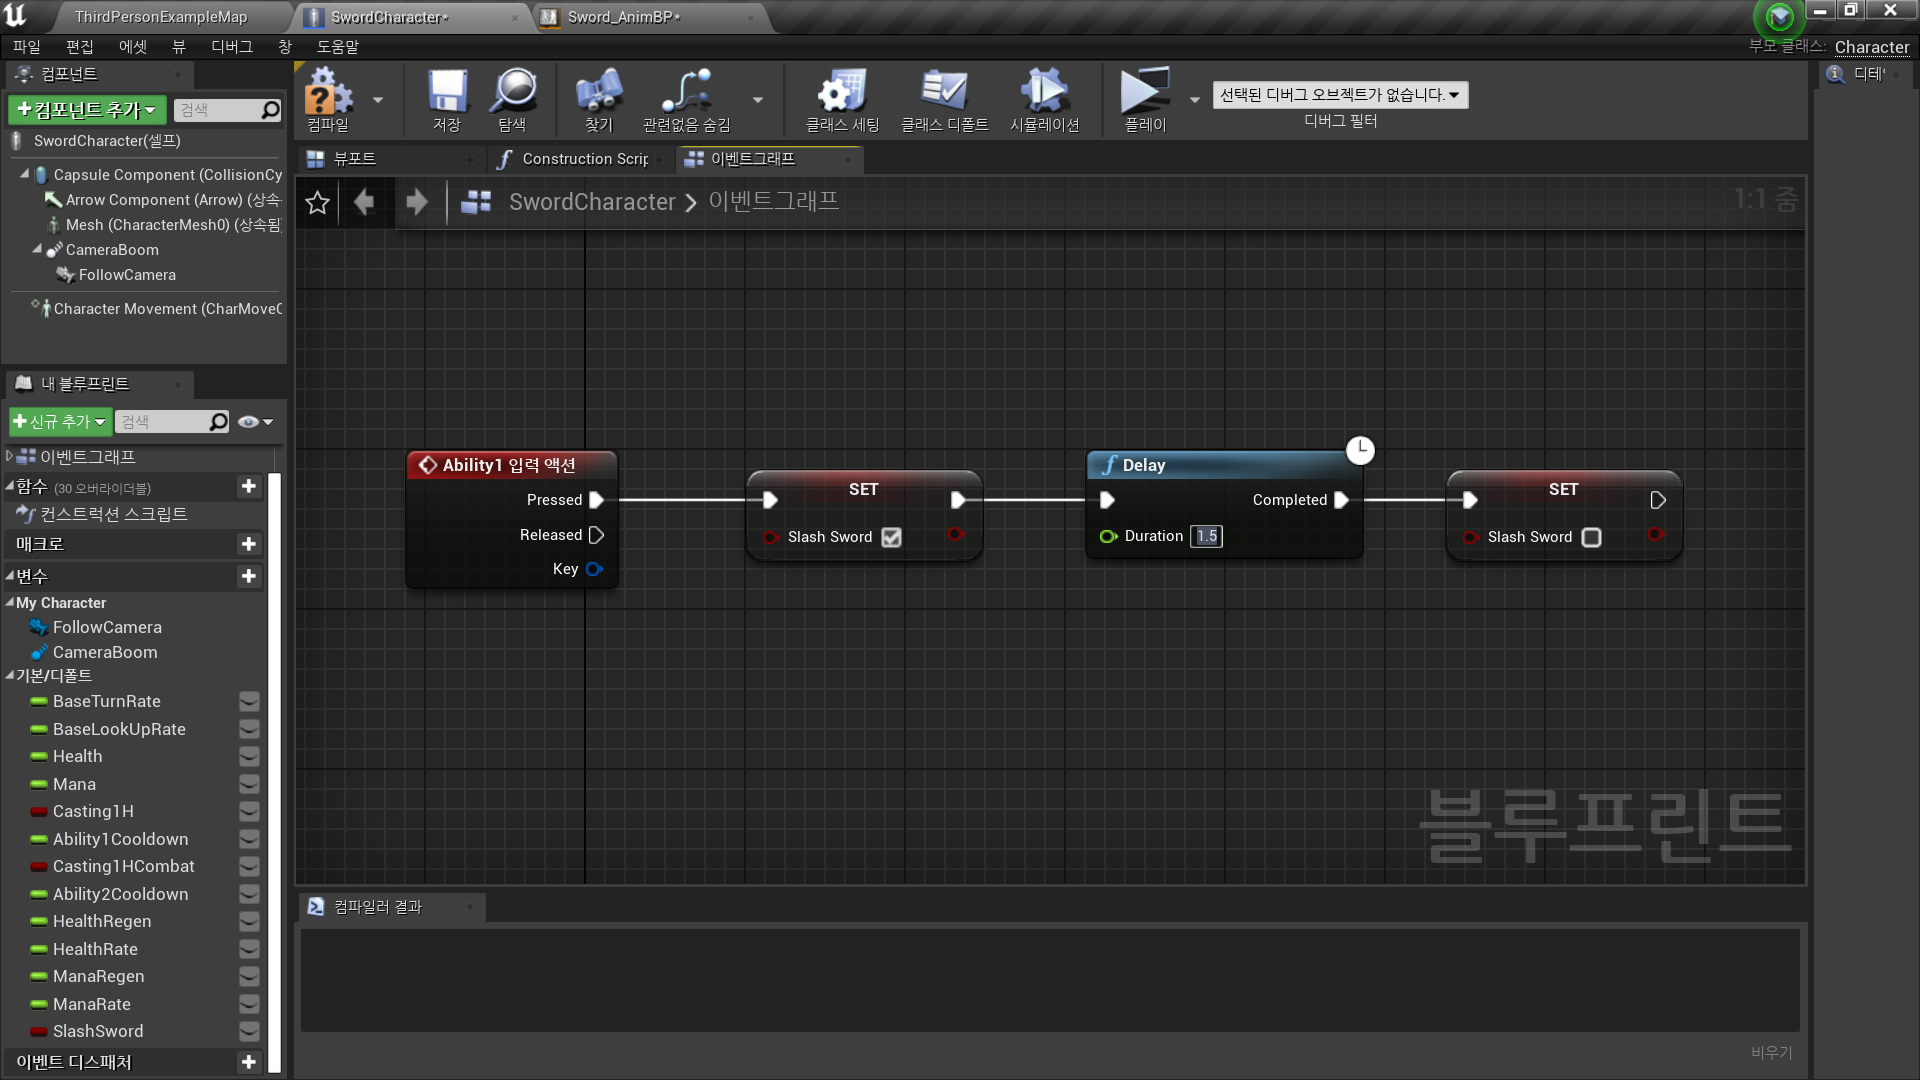Open Add Component (컴포넌트 추가) dropdown
1920x1080 pixels.
[x=87, y=110]
